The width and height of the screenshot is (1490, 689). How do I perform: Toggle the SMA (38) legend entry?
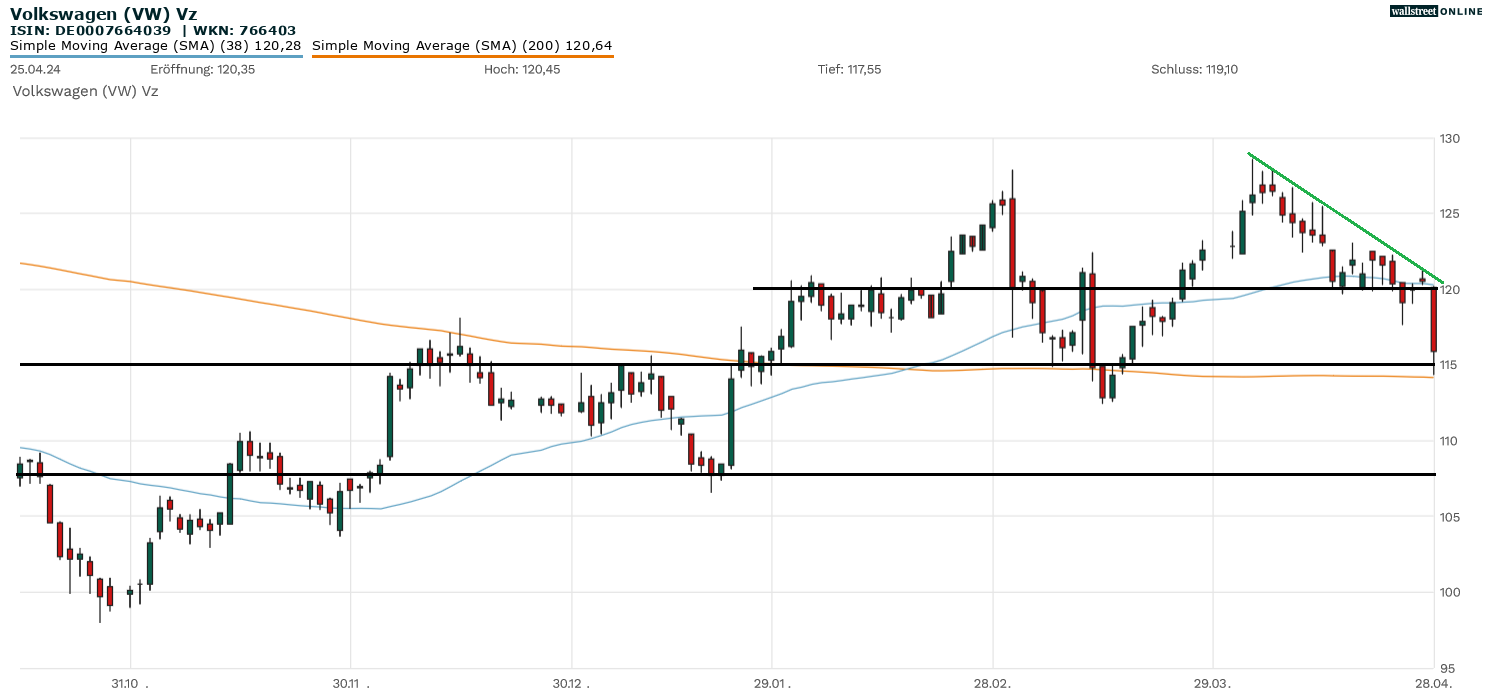(156, 45)
